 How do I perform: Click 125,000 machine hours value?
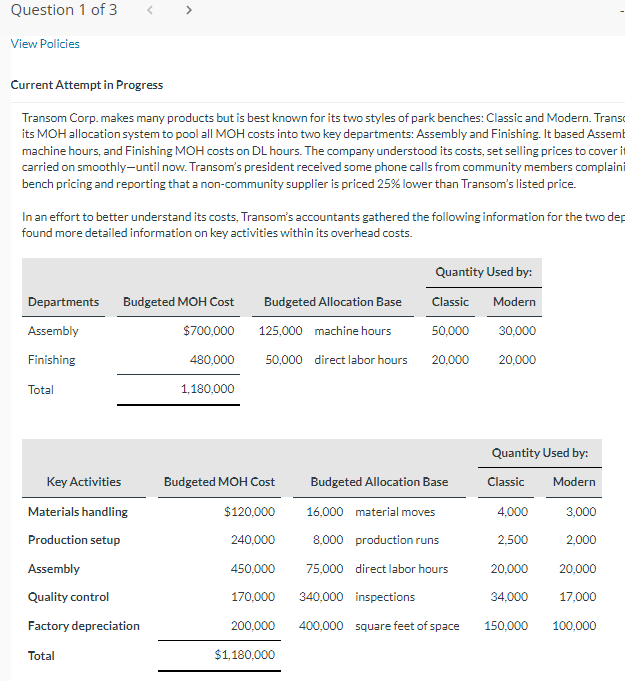(x=281, y=331)
